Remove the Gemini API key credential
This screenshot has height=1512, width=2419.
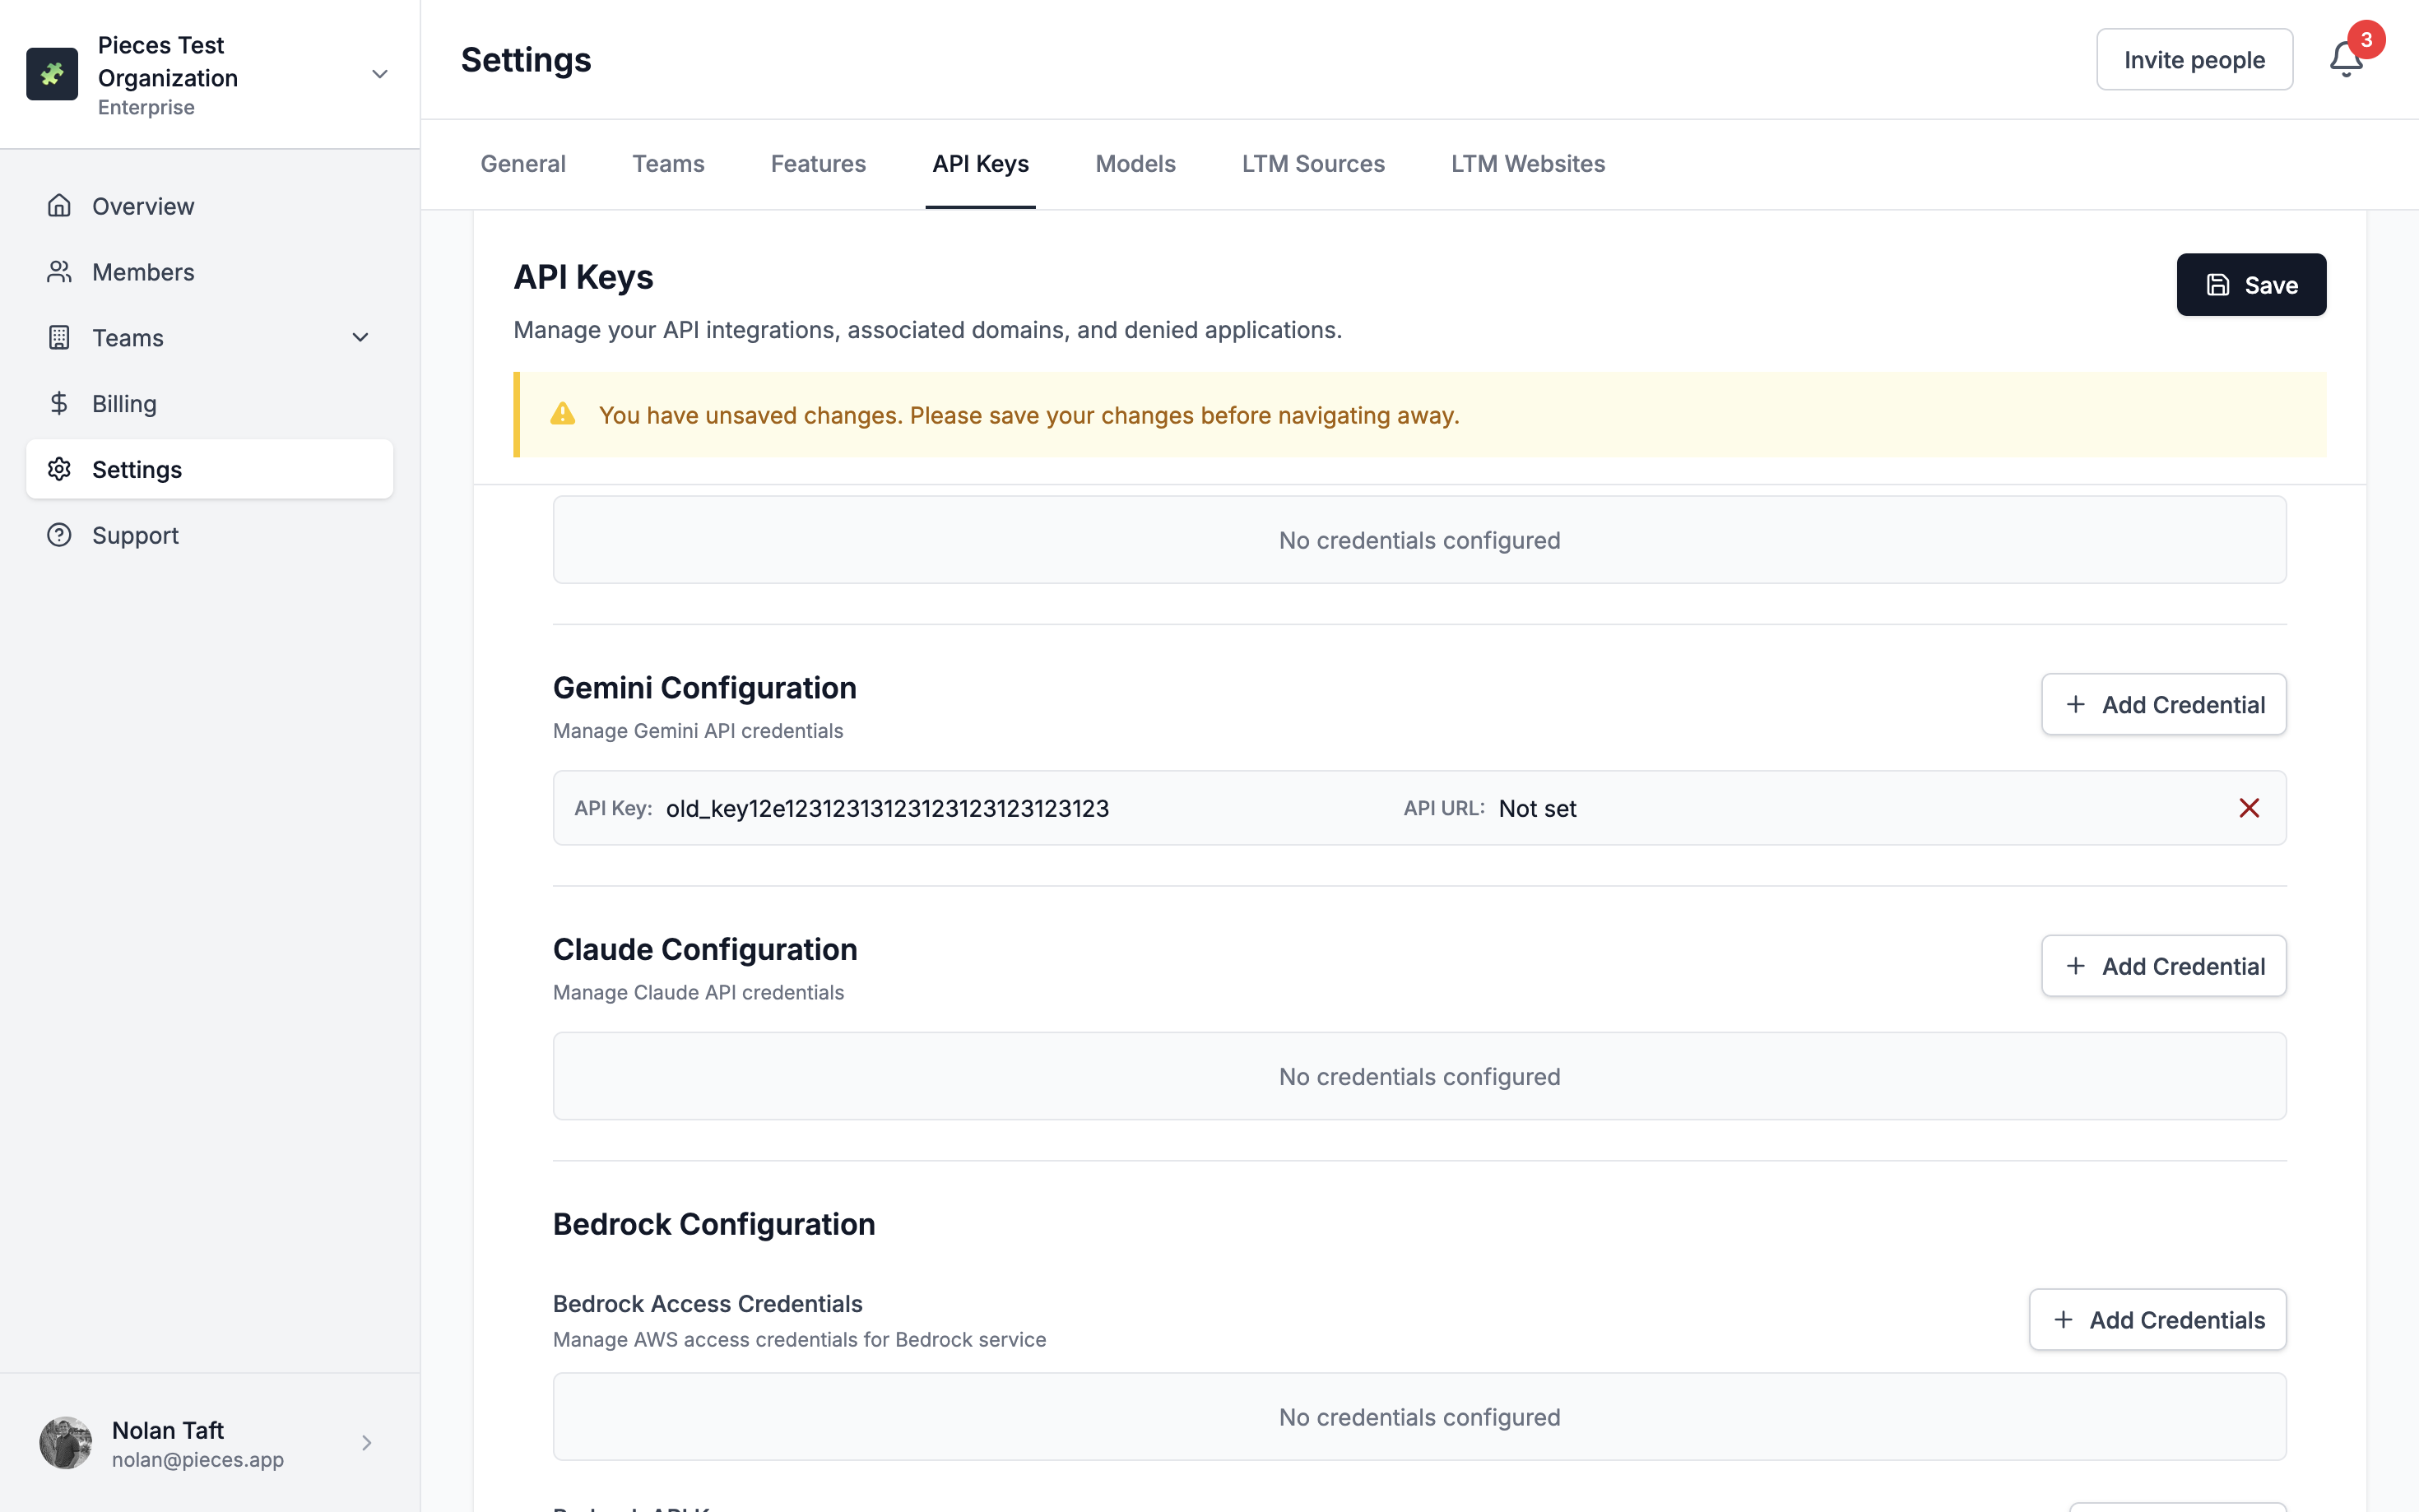(x=2248, y=808)
